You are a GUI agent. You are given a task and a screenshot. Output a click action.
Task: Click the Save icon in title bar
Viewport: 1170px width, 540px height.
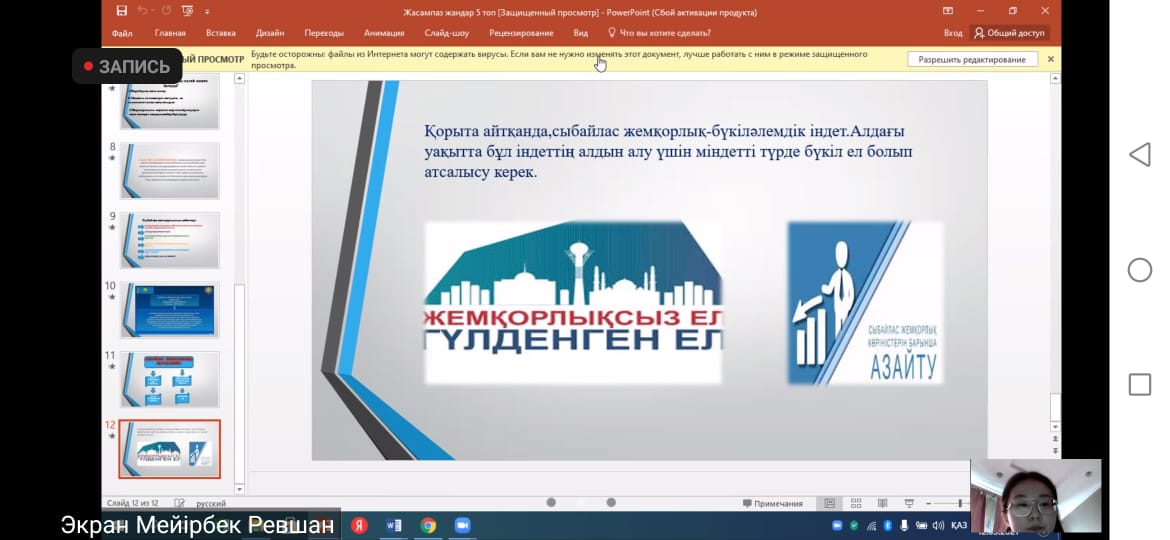click(x=121, y=12)
